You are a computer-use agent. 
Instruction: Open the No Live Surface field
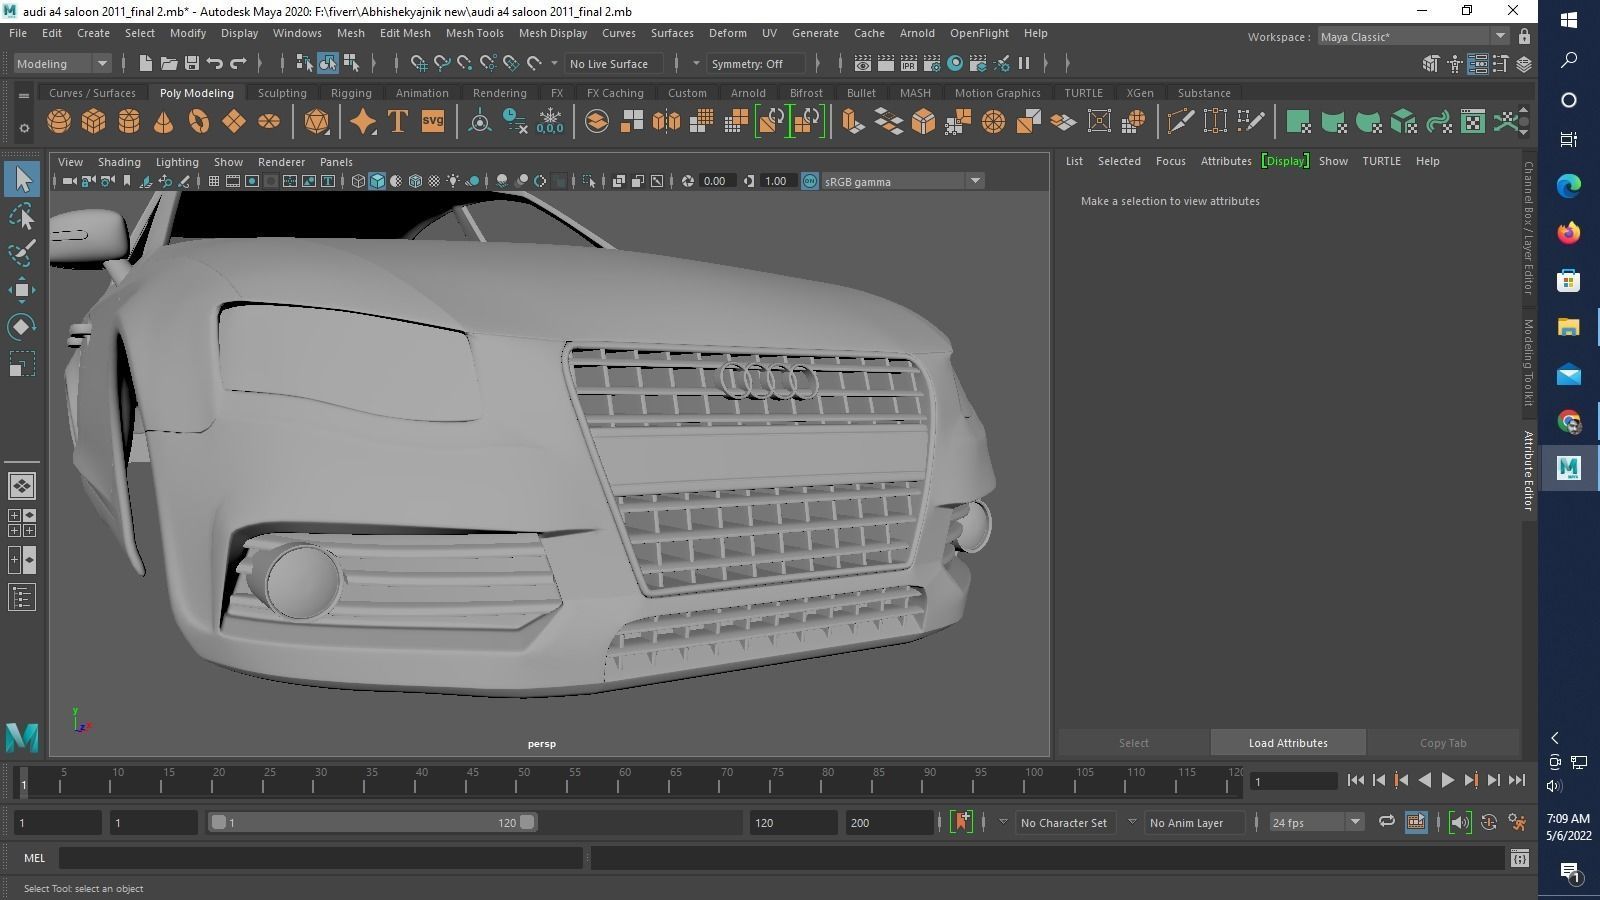pos(613,64)
